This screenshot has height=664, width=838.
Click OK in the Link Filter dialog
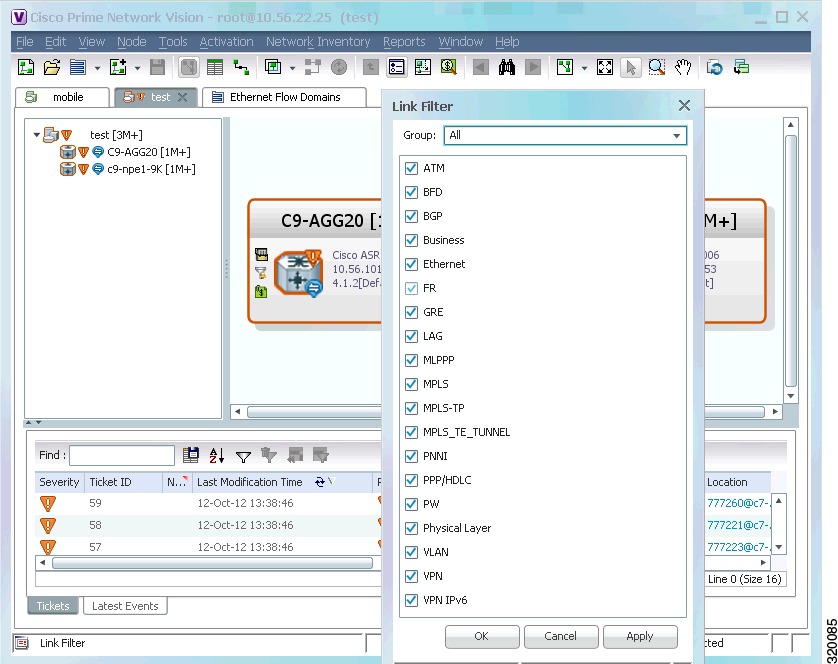pos(482,636)
